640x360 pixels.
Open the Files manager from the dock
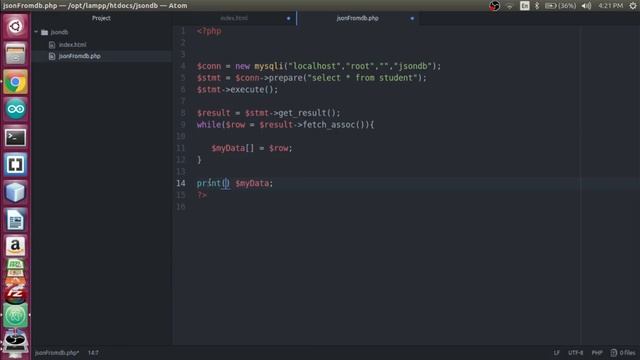click(16, 54)
